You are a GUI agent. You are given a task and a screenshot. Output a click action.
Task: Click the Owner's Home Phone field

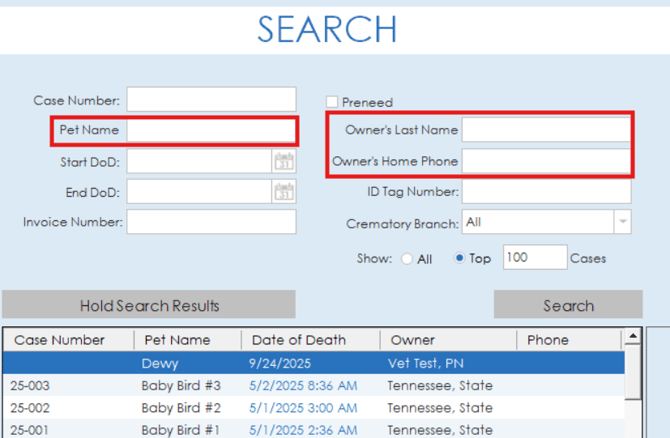(546, 161)
